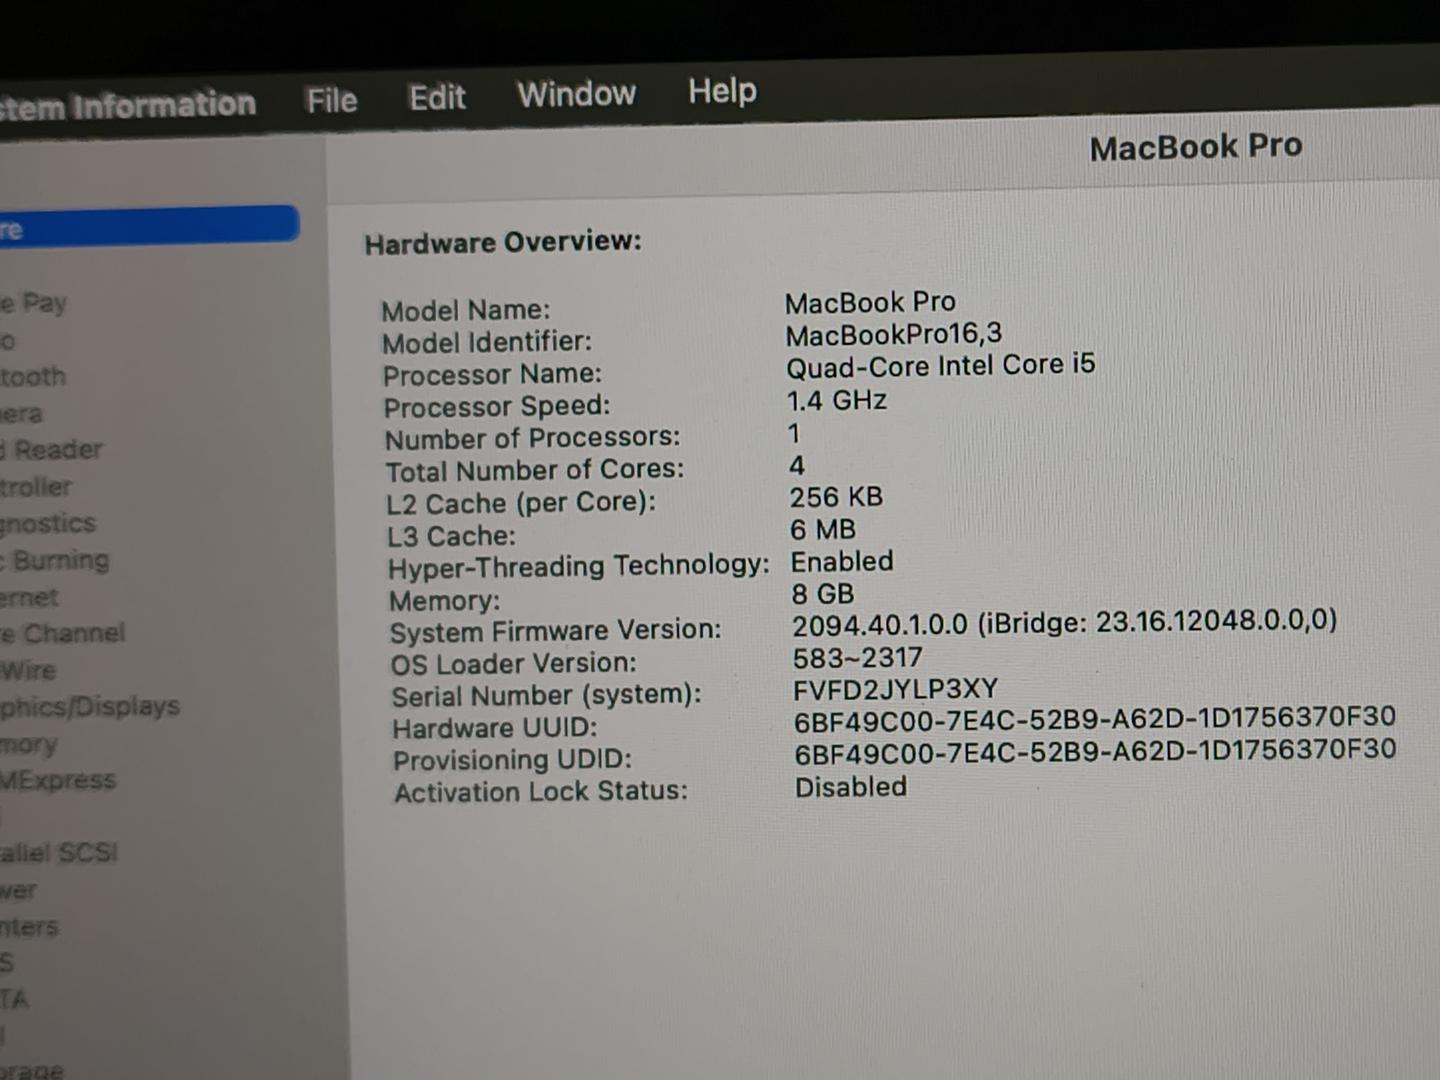1440x1080 pixels.
Task: Click the Hardware UUID value
Action: 1094,718
